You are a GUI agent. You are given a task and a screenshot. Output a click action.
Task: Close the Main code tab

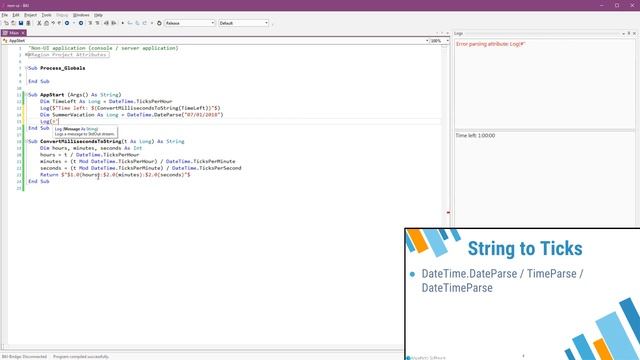pos(23,33)
